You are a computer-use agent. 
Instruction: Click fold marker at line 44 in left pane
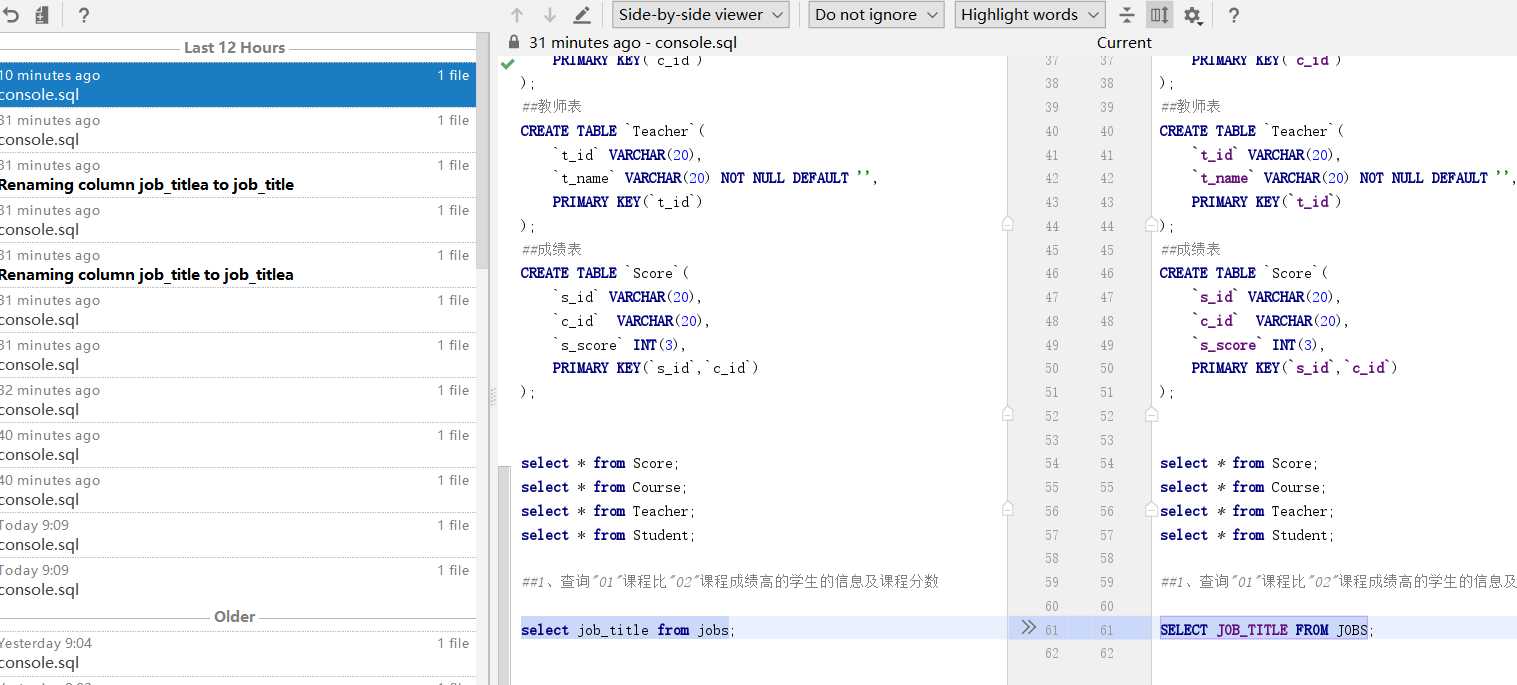coord(1007,224)
